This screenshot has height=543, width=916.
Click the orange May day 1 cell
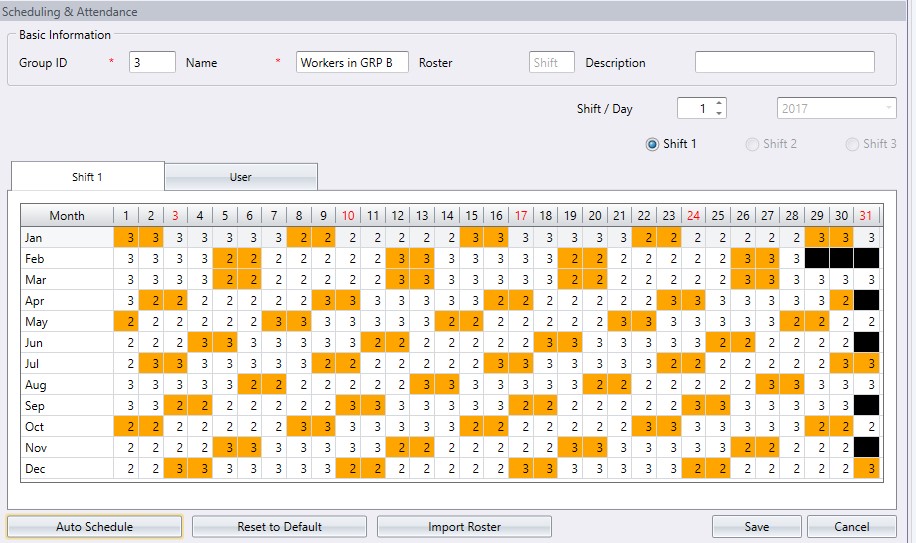[126, 322]
